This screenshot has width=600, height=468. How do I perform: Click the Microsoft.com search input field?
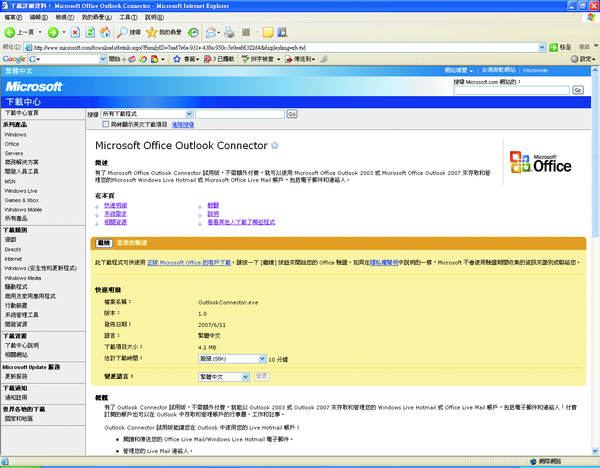click(512, 90)
